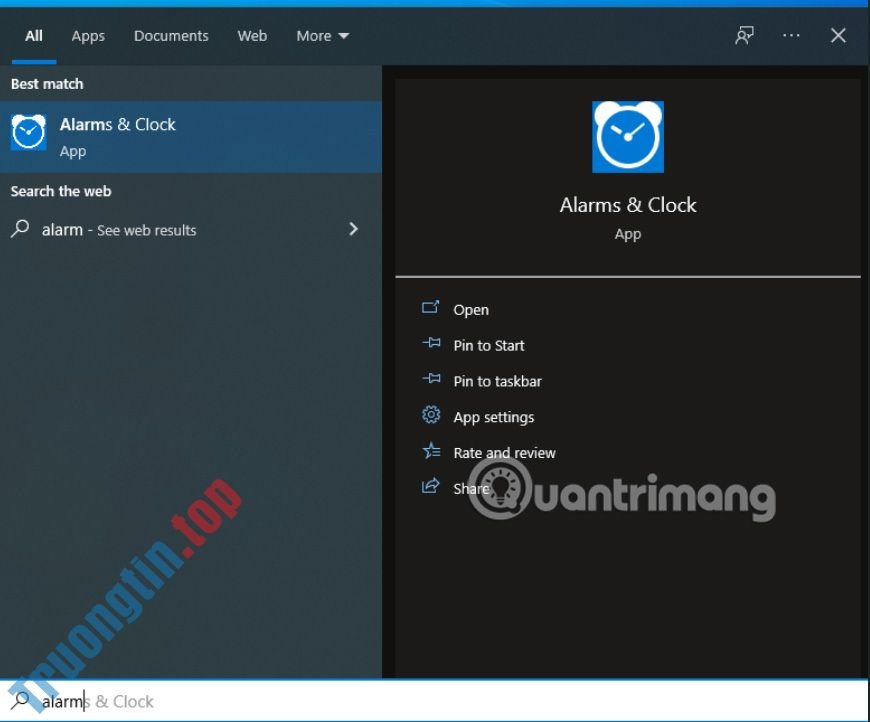This screenshot has height=722, width=870.
Task: Open App settings via gear icon
Action: [x=431, y=416]
